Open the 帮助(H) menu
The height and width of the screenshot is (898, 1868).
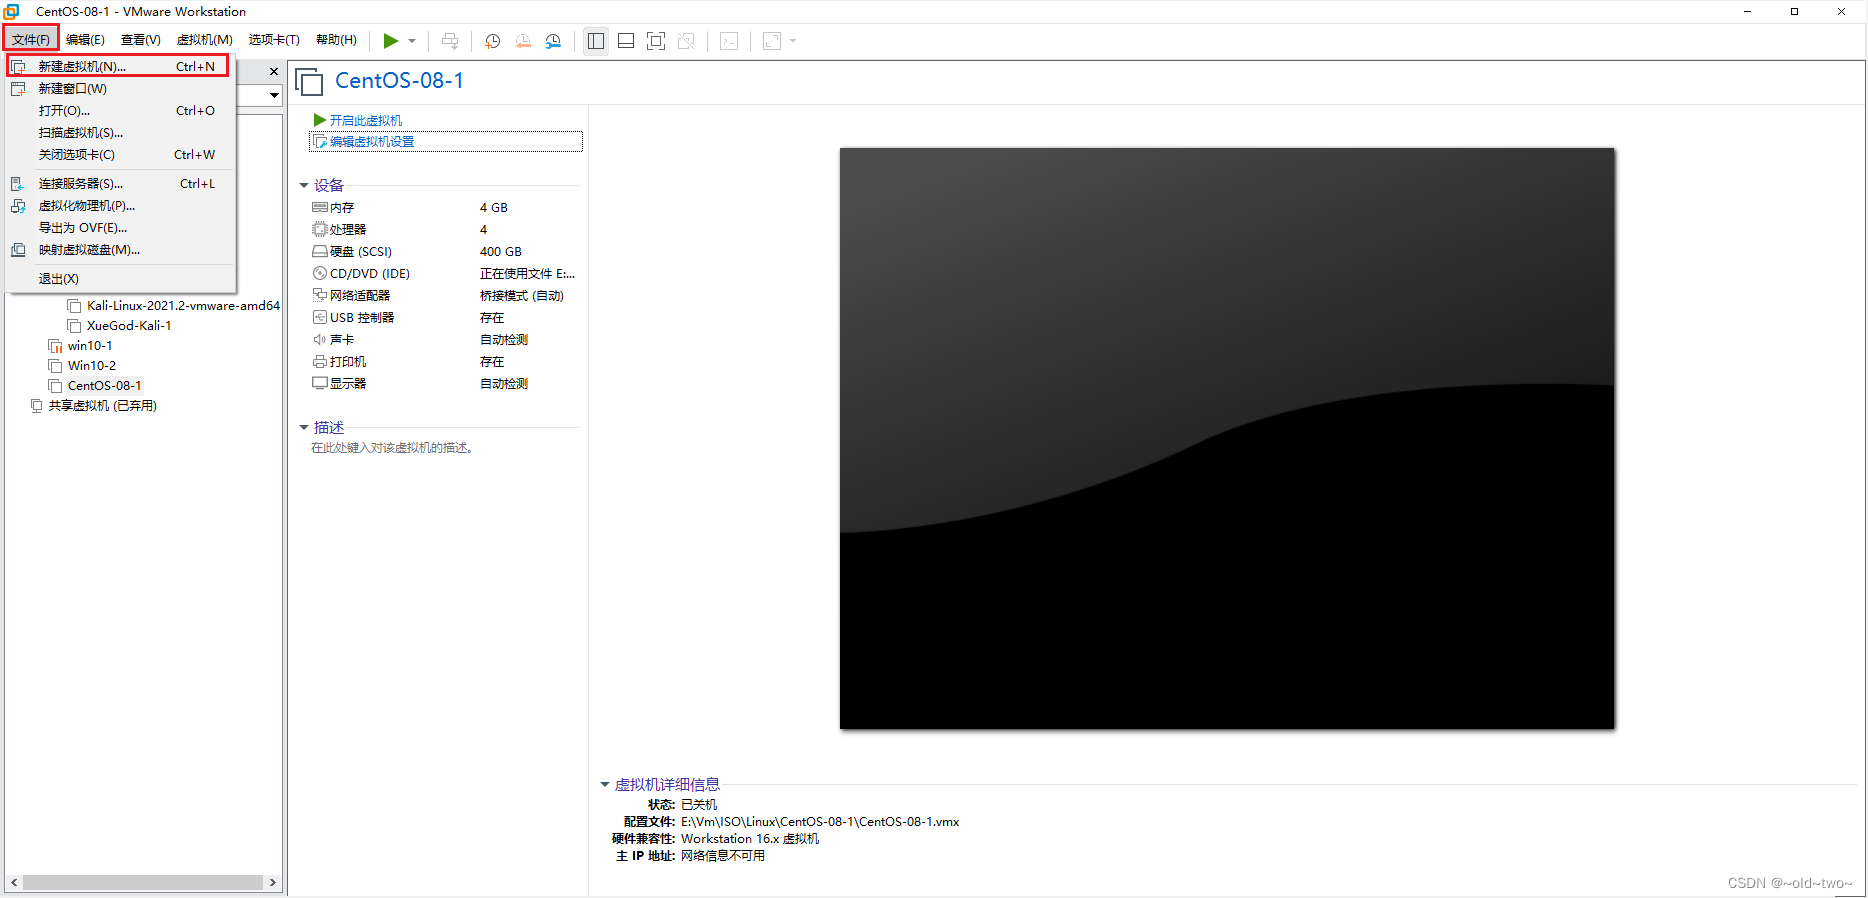point(336,39)
